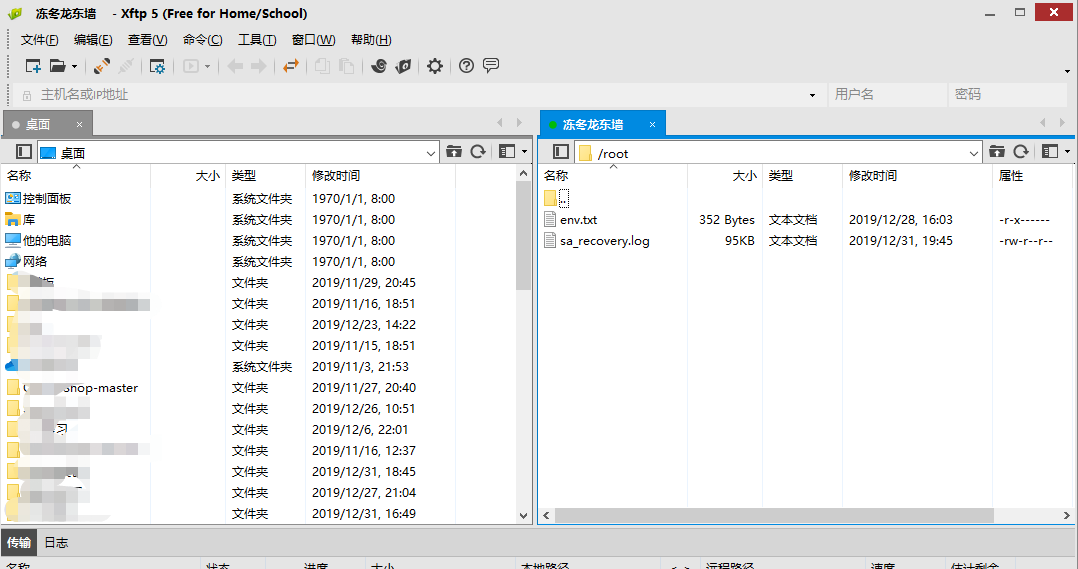Click the New Terminal play icon

click(190, 66)
